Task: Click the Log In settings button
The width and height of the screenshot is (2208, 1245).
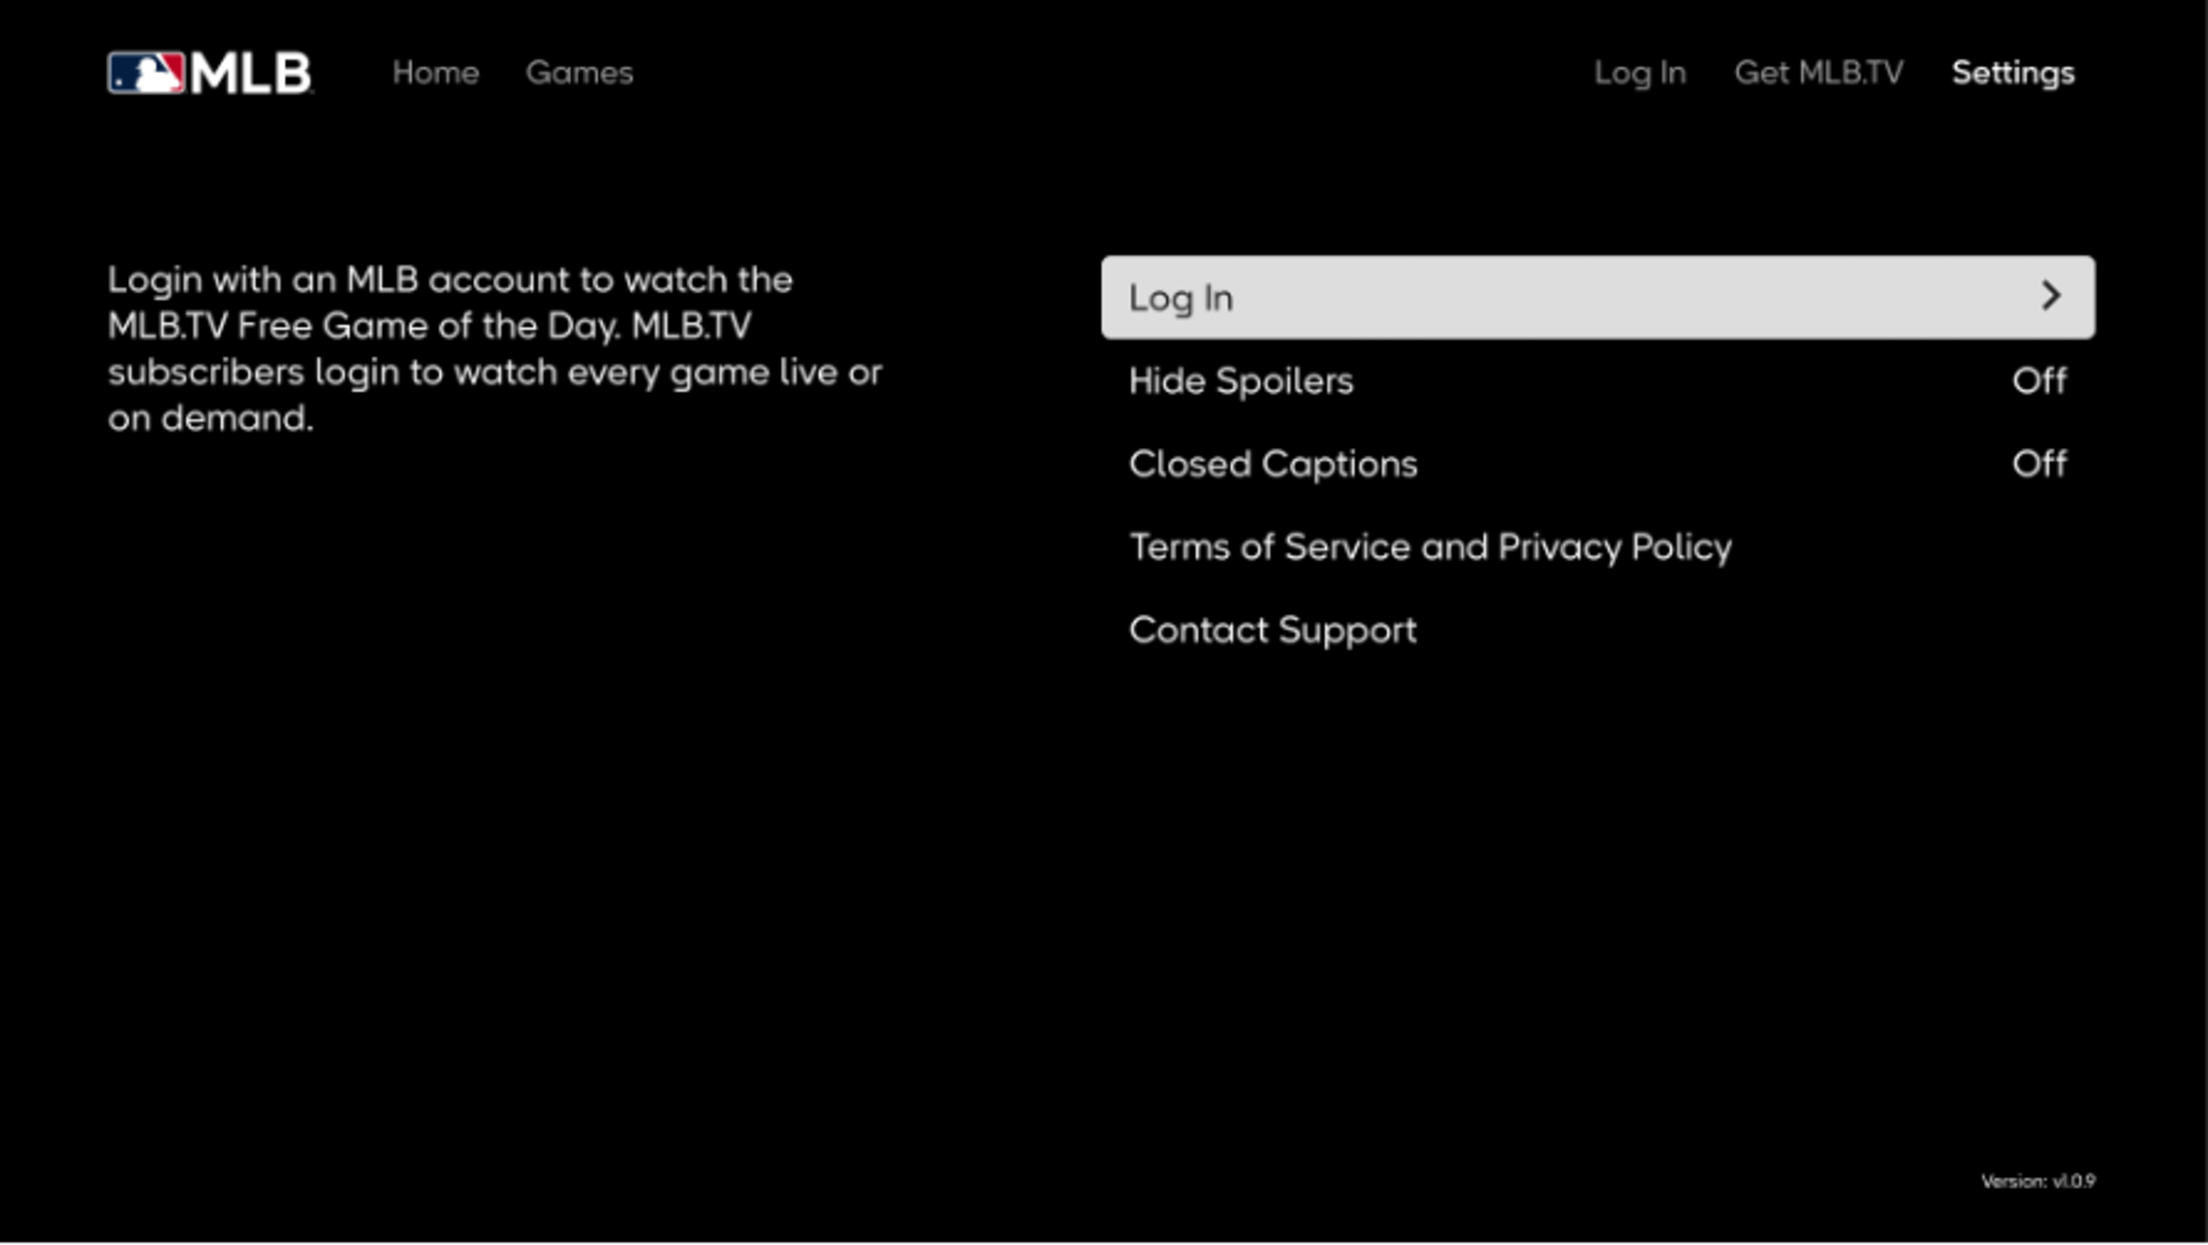Action: click(1597, 297)
